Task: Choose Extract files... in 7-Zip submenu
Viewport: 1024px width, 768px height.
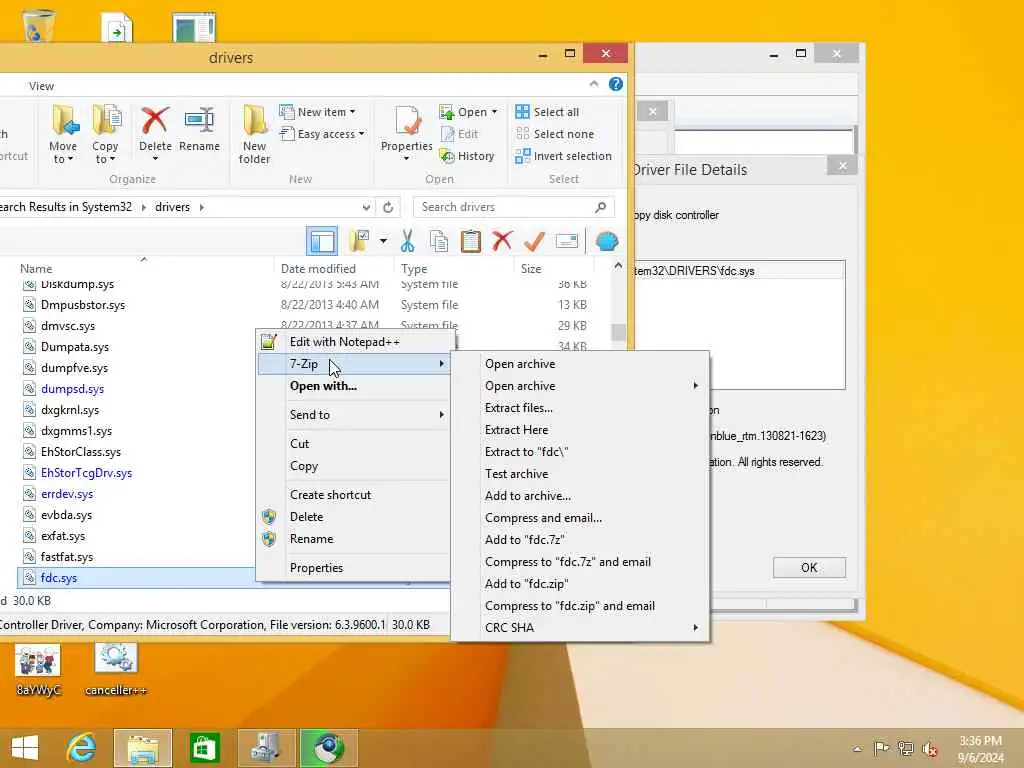Action: [580, 408]
